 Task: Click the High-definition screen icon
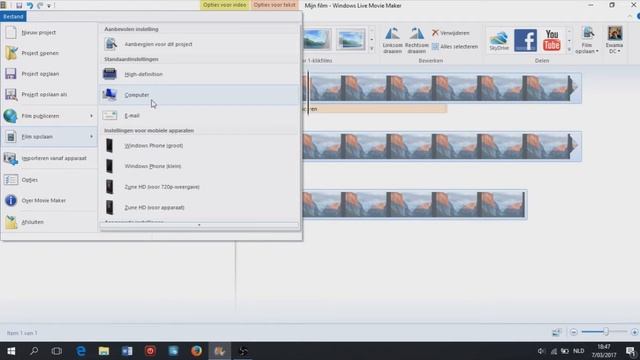tap(109, 74)
